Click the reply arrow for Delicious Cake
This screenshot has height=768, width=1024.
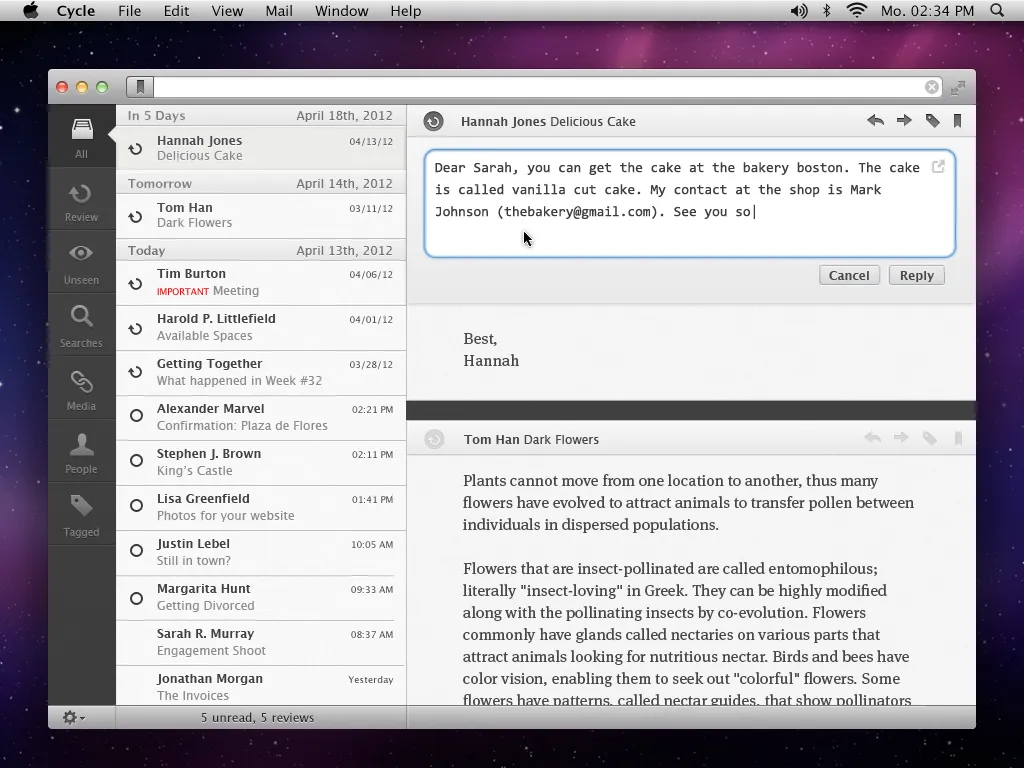coord(875,121)
